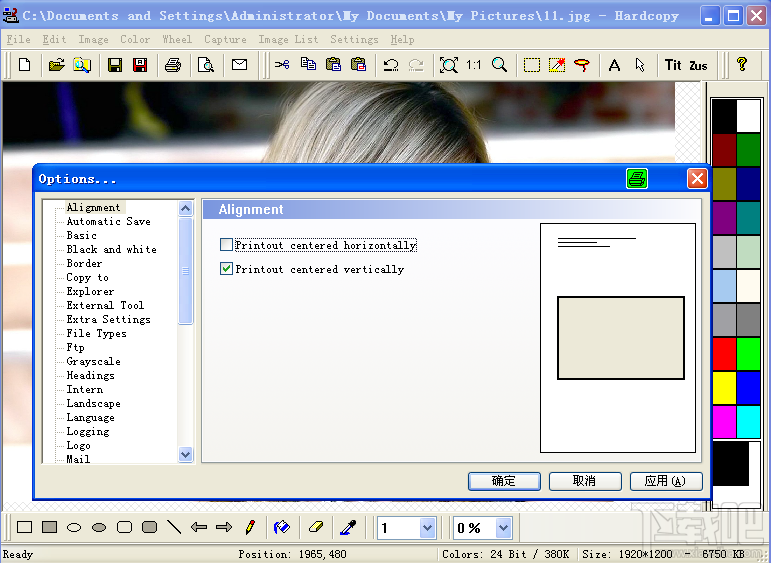Click the printer icon in main toolbar

[x=173, y=65]
